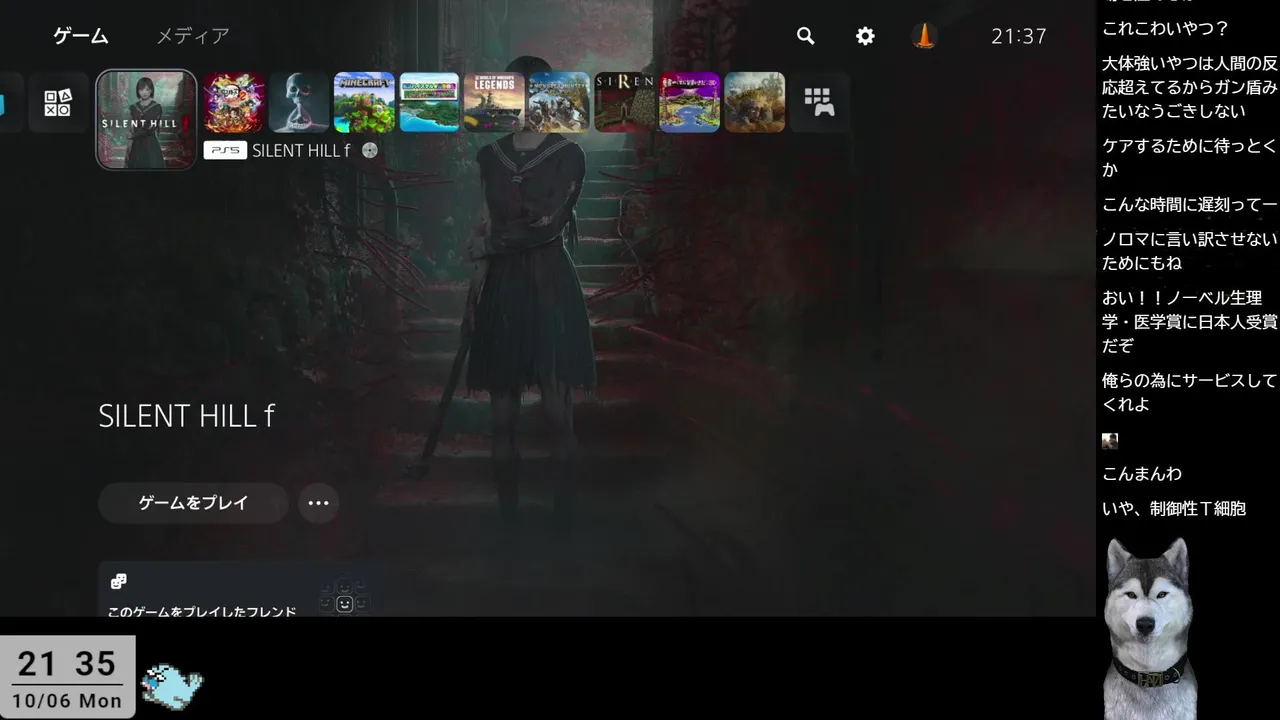Click the icon on the friends activity card
Screen dimensions: 1280x720
pyautogui.click(x=119, y=581)
